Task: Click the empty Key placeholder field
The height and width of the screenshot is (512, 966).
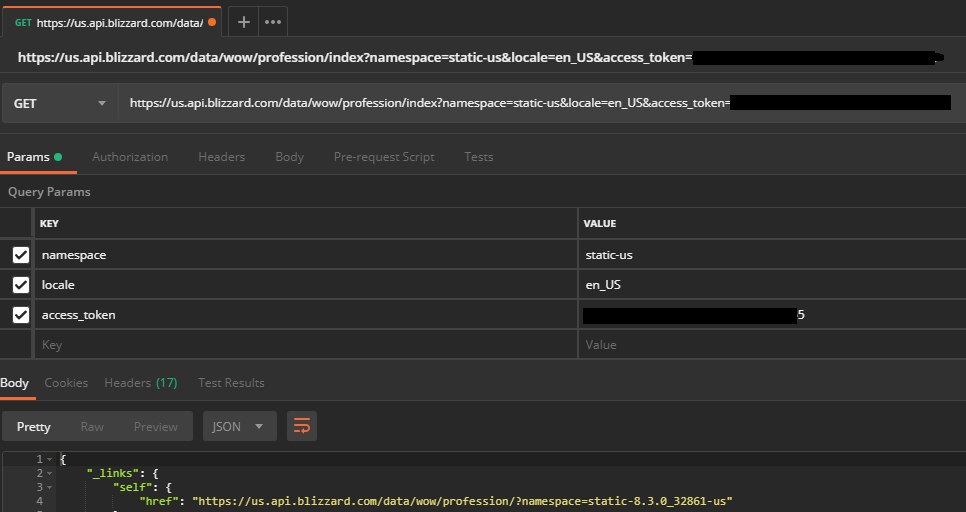Action: [306, 344]
